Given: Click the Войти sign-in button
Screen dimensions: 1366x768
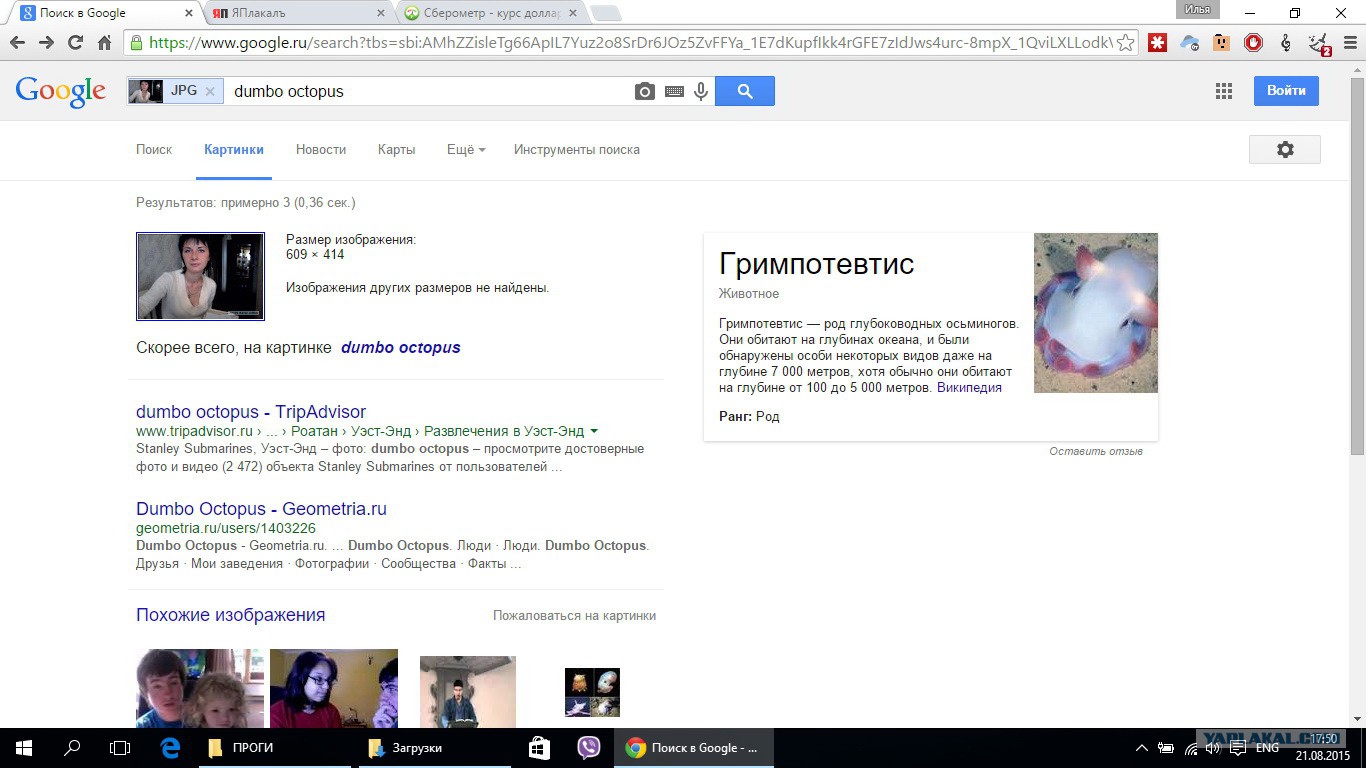Looking at the screenshot, I should tap(1286, 91).
